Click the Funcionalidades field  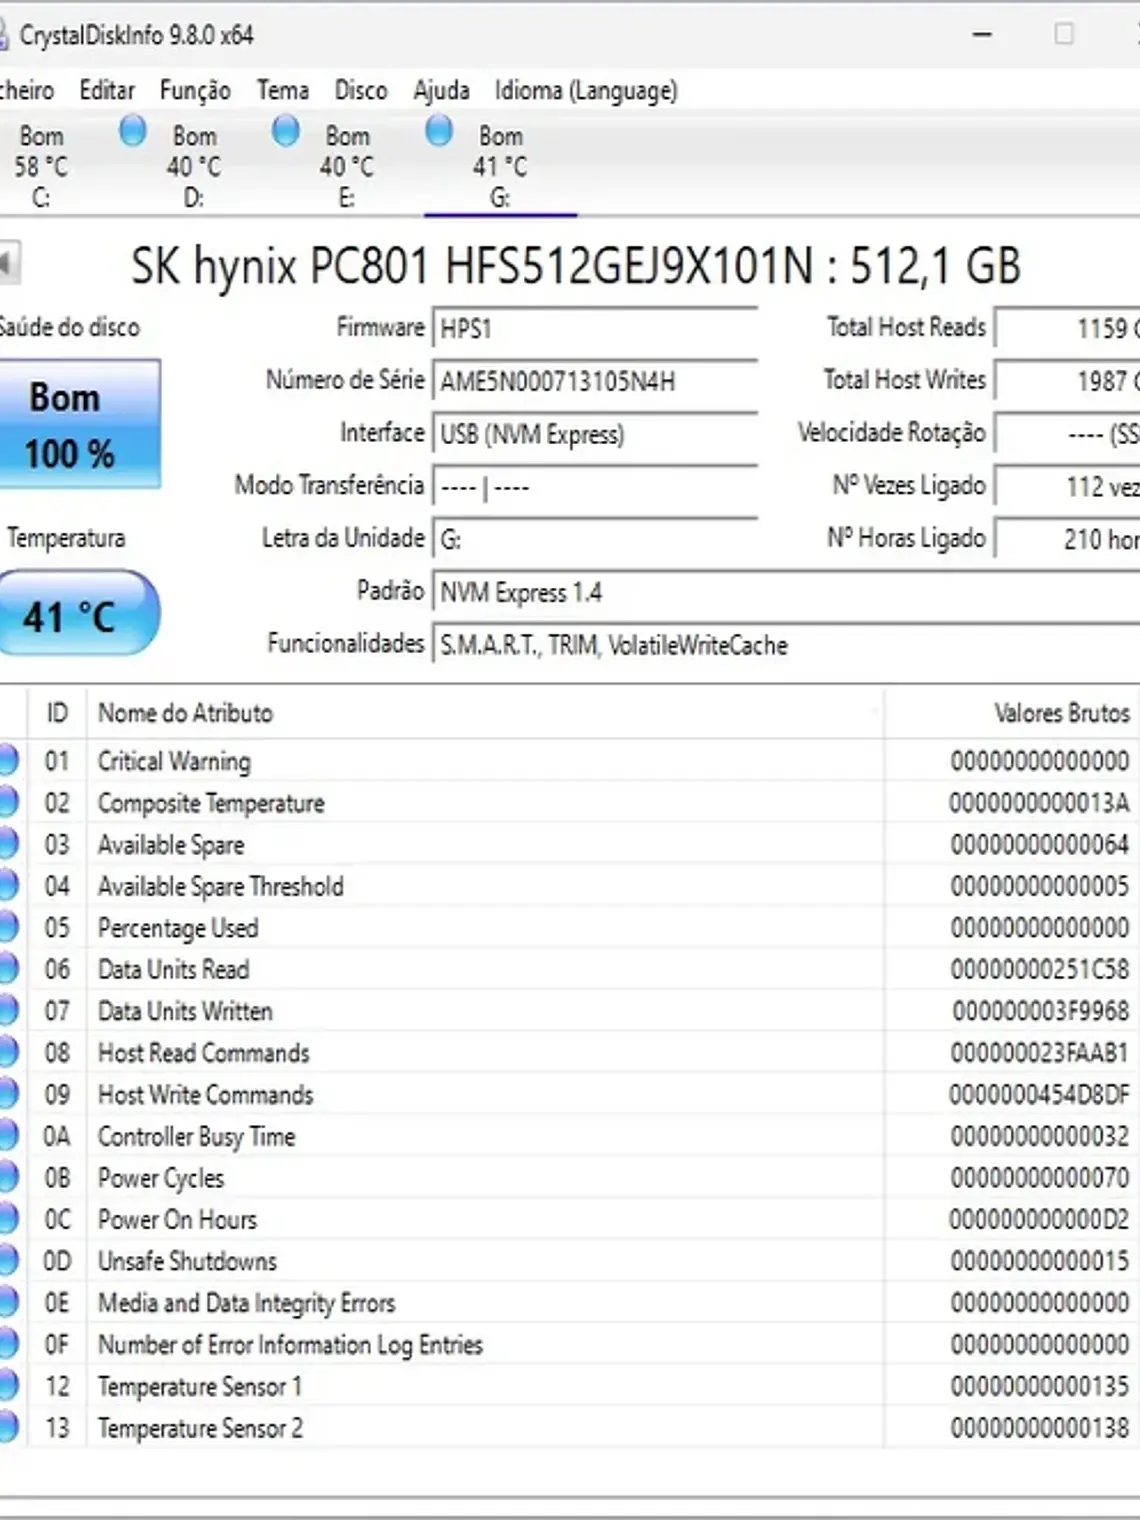point(786,645)
